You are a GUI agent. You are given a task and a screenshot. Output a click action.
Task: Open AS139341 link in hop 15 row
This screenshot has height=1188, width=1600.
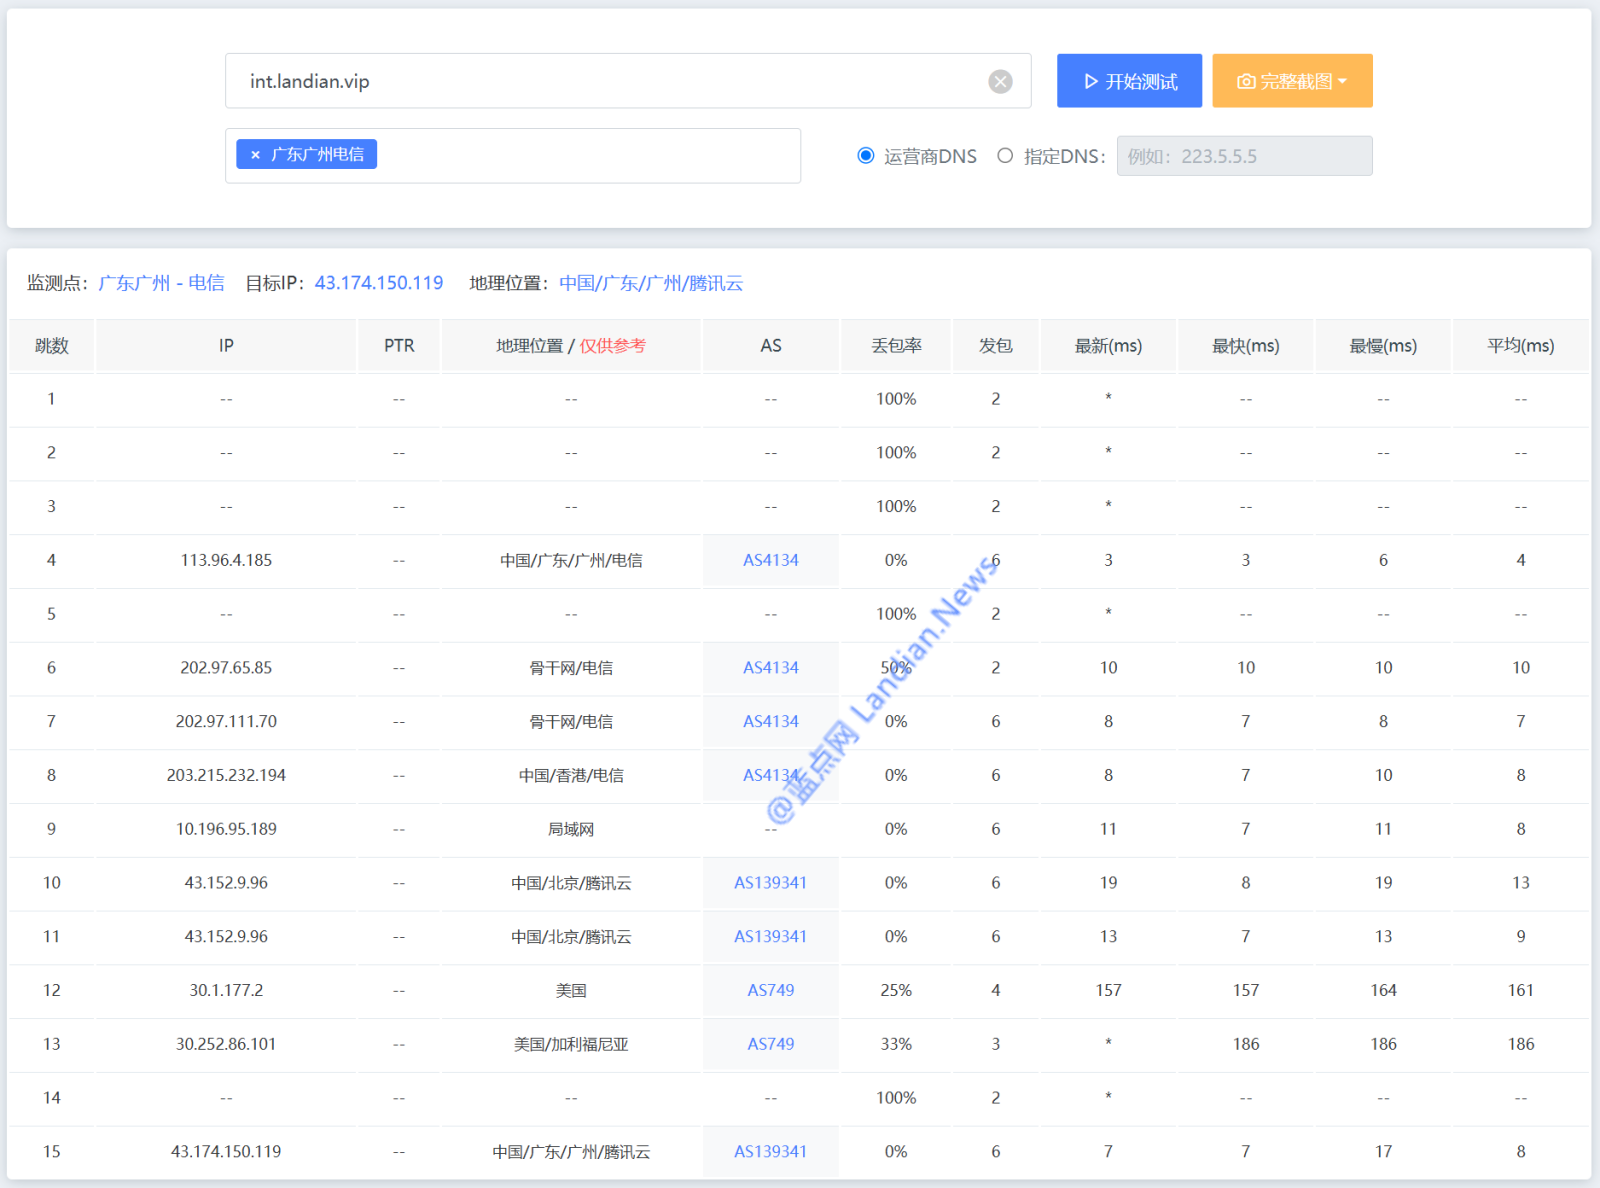click(x=770, y=1152)
